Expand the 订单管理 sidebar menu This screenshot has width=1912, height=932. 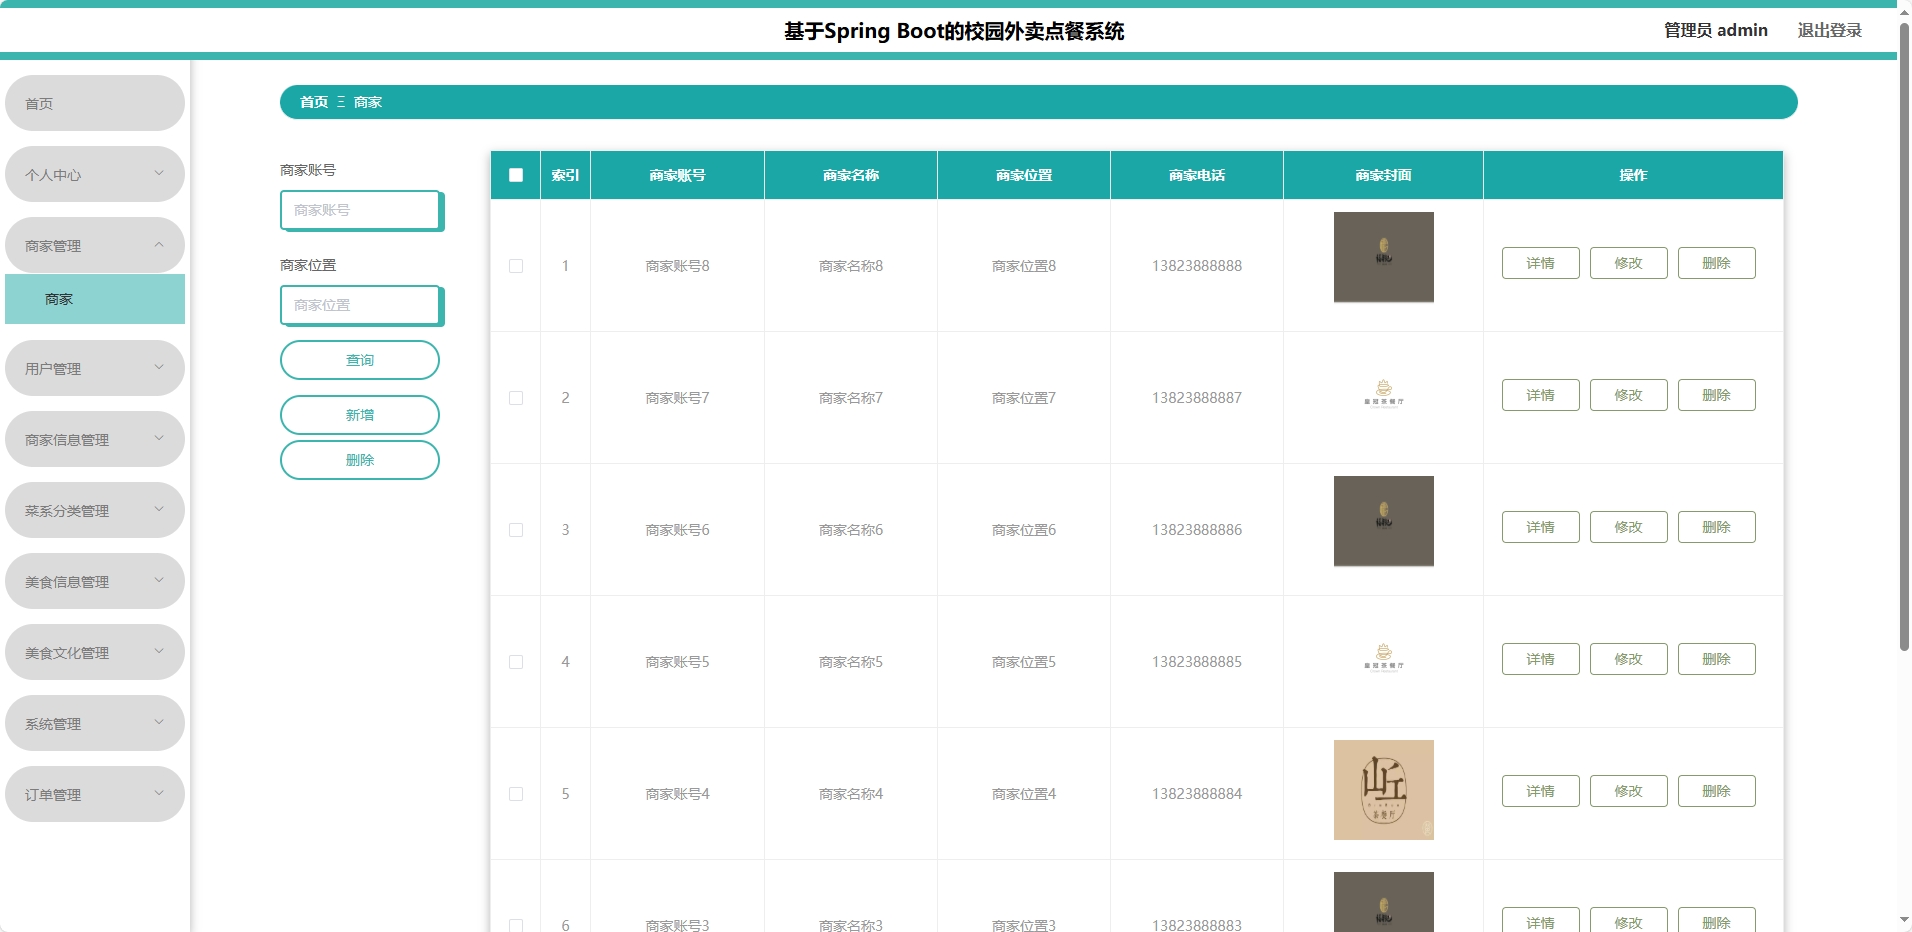pyautogui.click(x=95, y=794)
